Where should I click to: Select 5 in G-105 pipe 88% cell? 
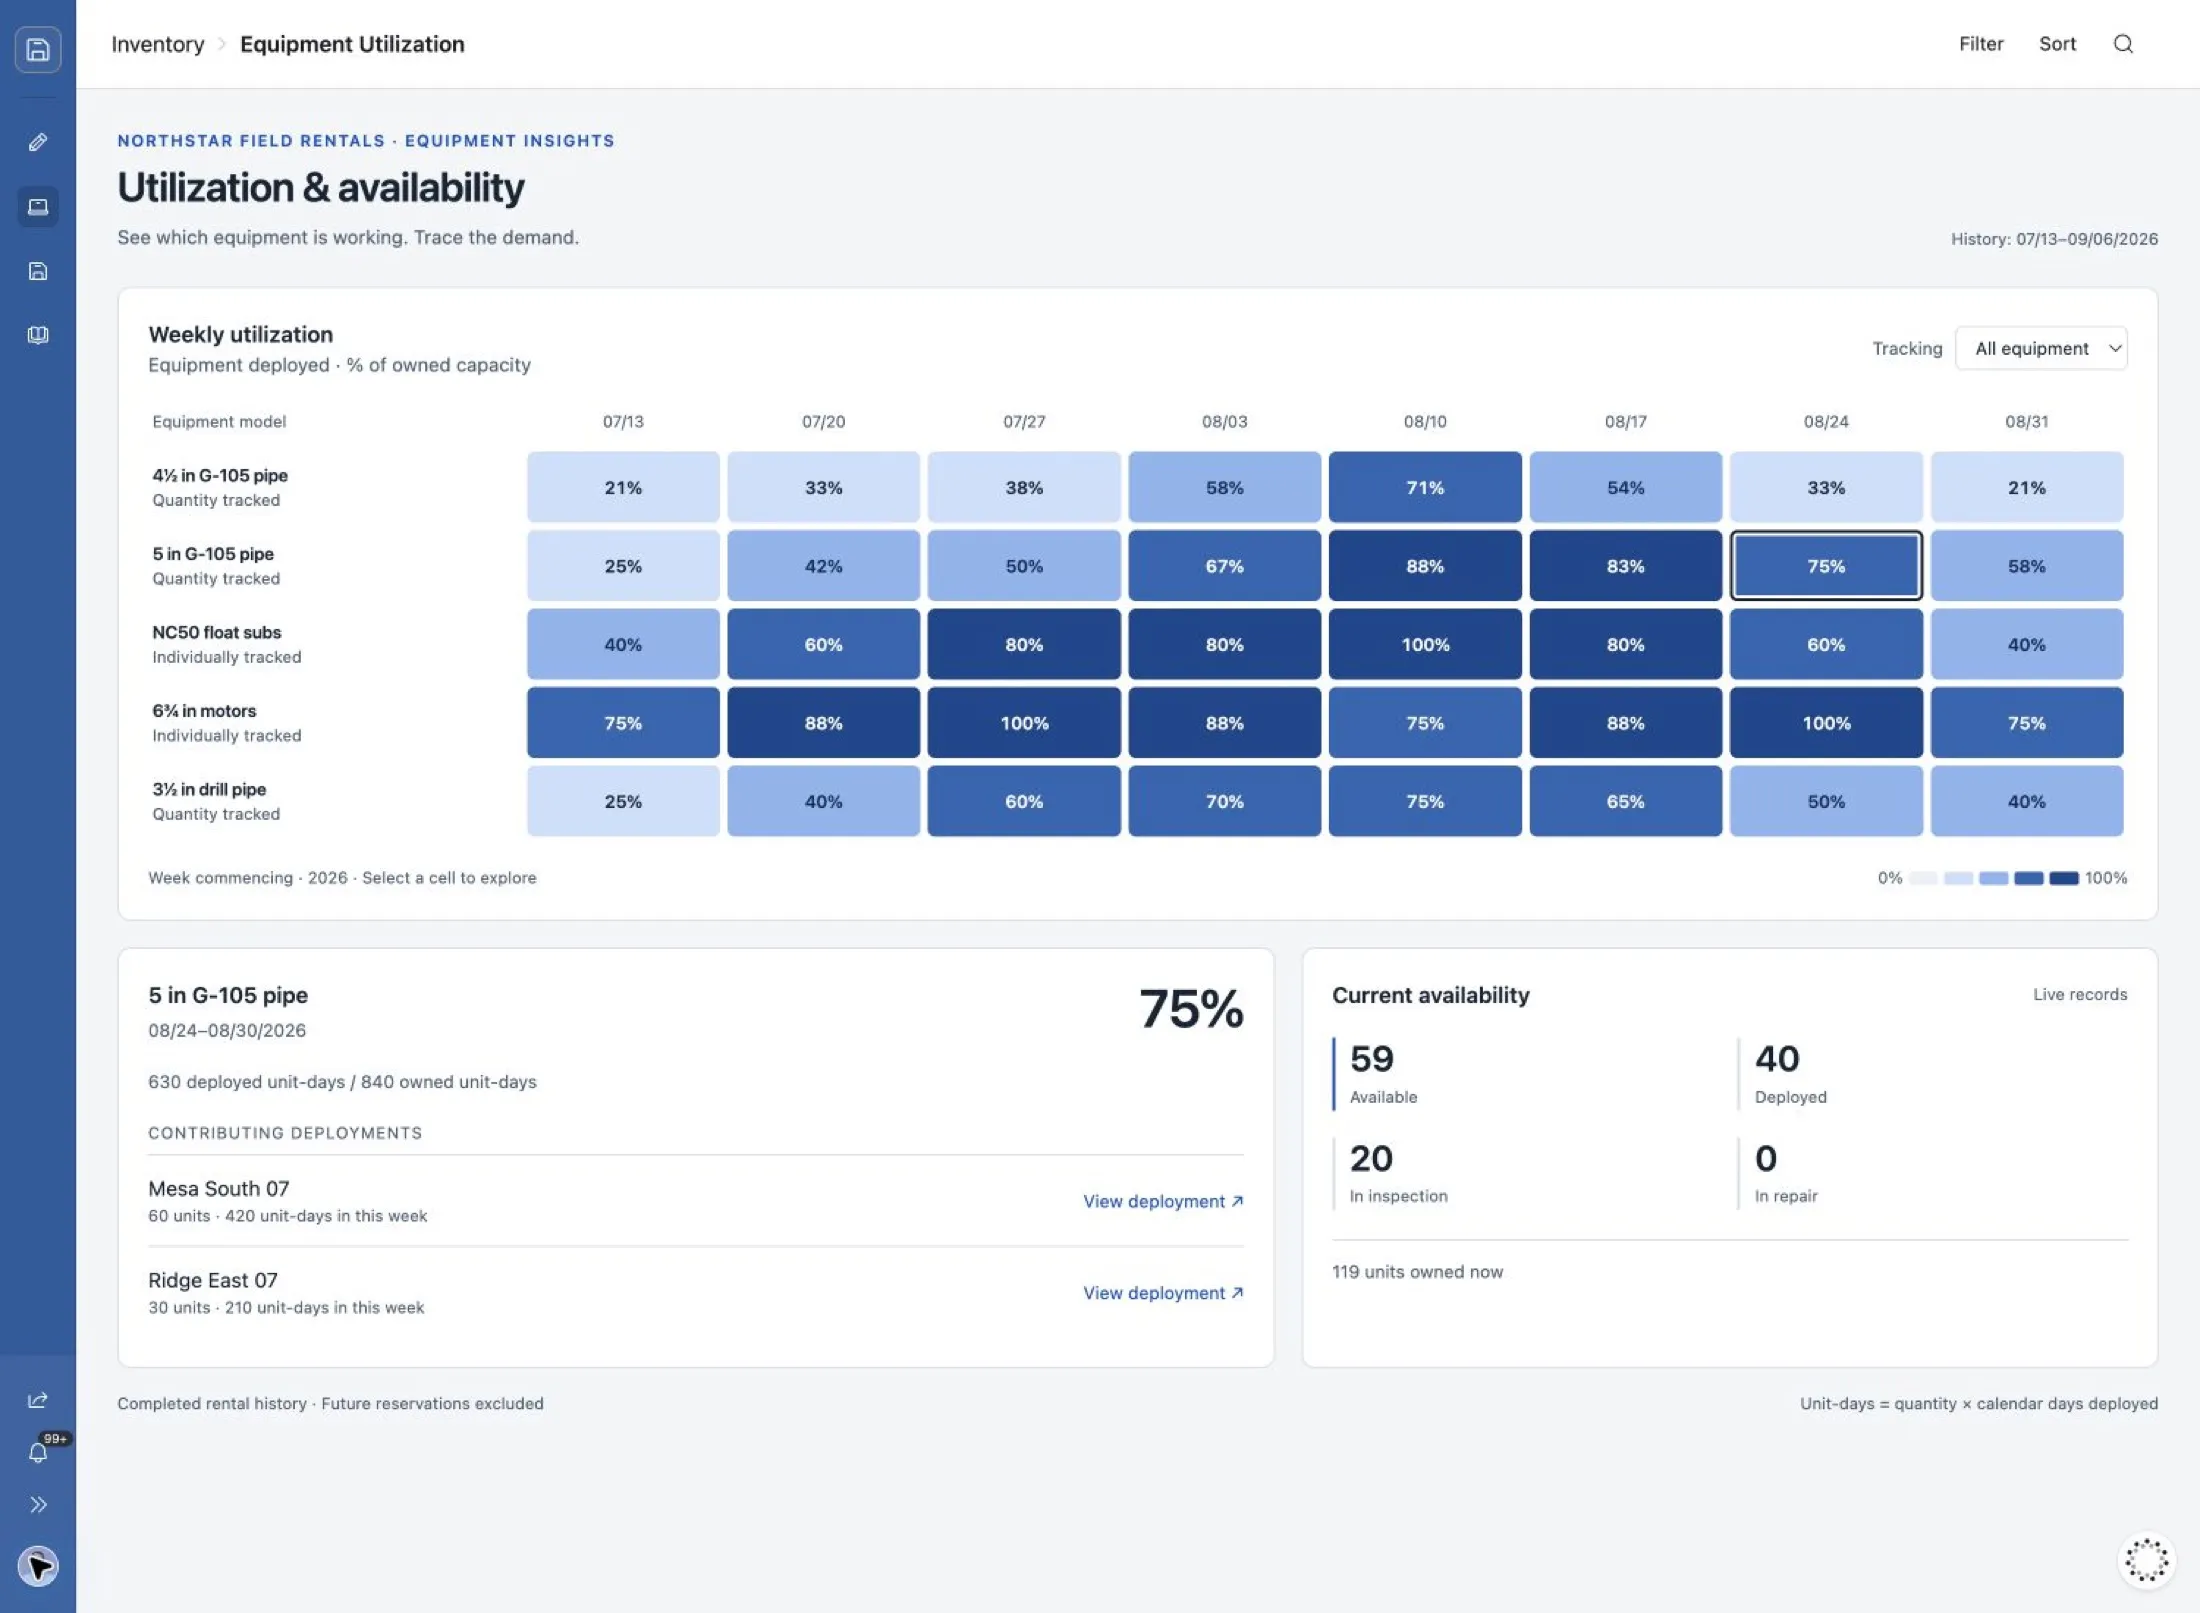tap(1425, 566)
